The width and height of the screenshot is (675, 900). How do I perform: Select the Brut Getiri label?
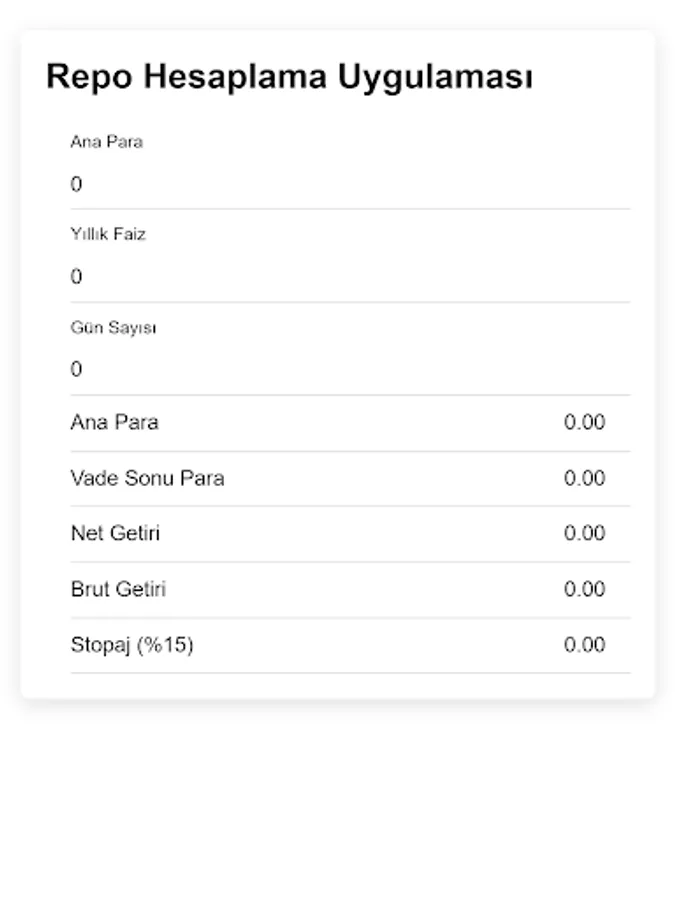click(x=118, y=589)
